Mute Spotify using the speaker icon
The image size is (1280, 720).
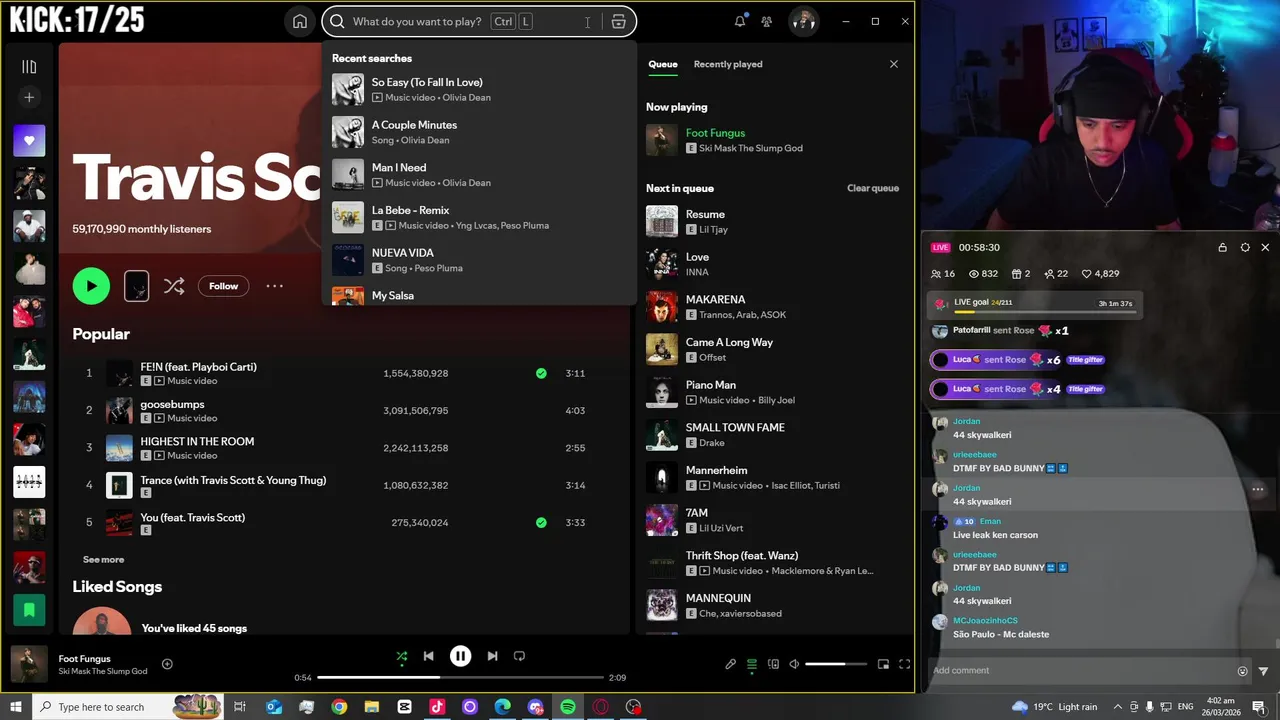(x=794, y=664)
